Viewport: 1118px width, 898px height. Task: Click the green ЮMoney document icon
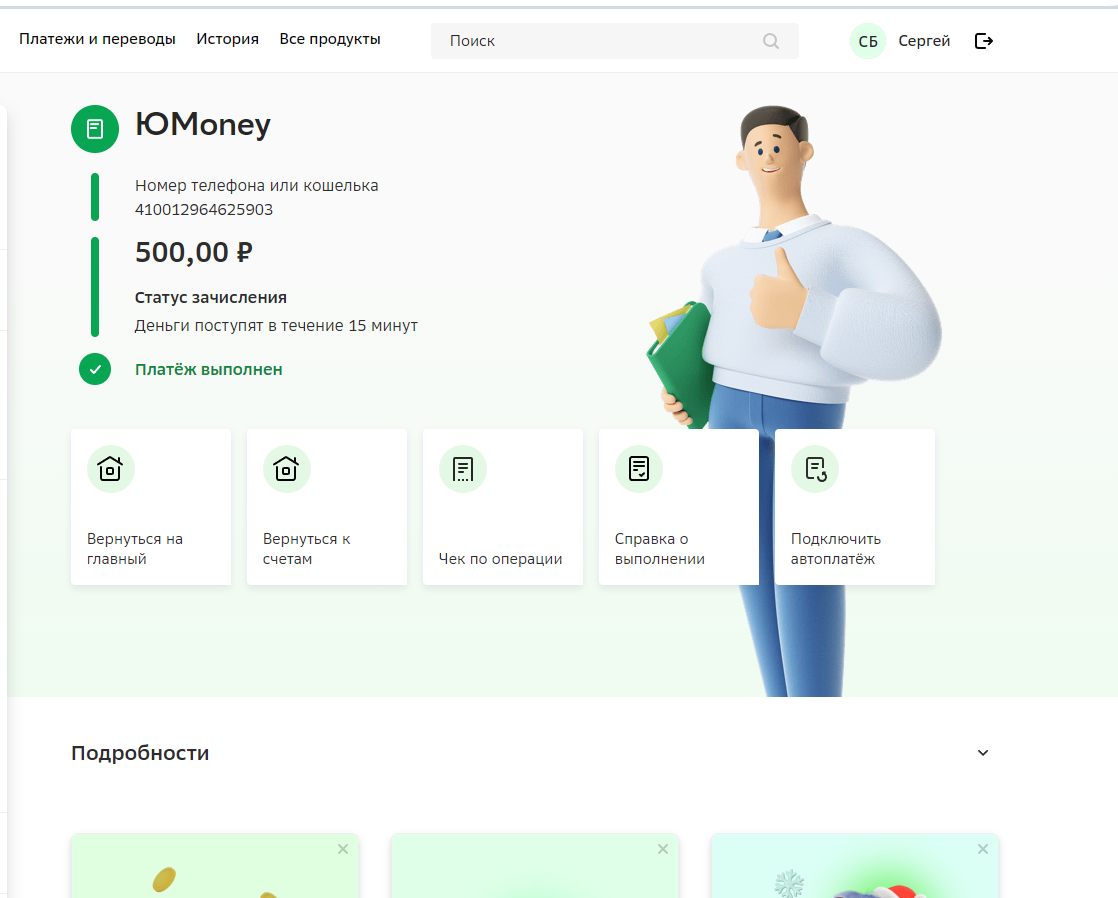tap(95, 129)
